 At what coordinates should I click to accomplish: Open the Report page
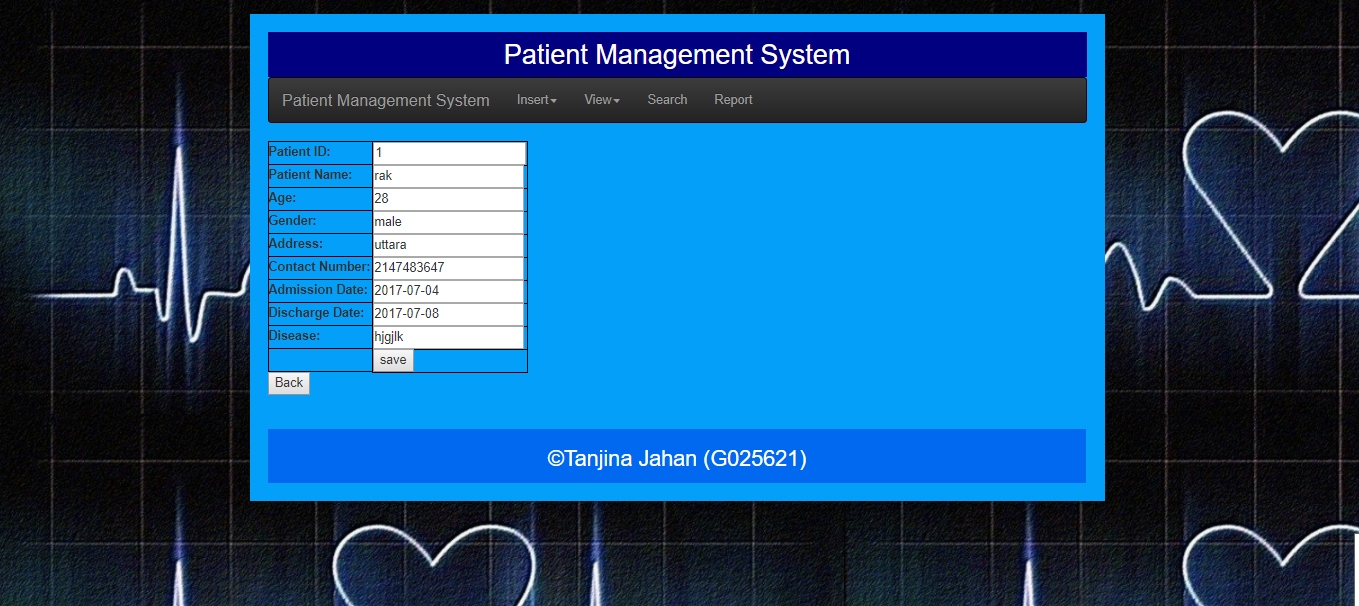[x=733, y=100]
